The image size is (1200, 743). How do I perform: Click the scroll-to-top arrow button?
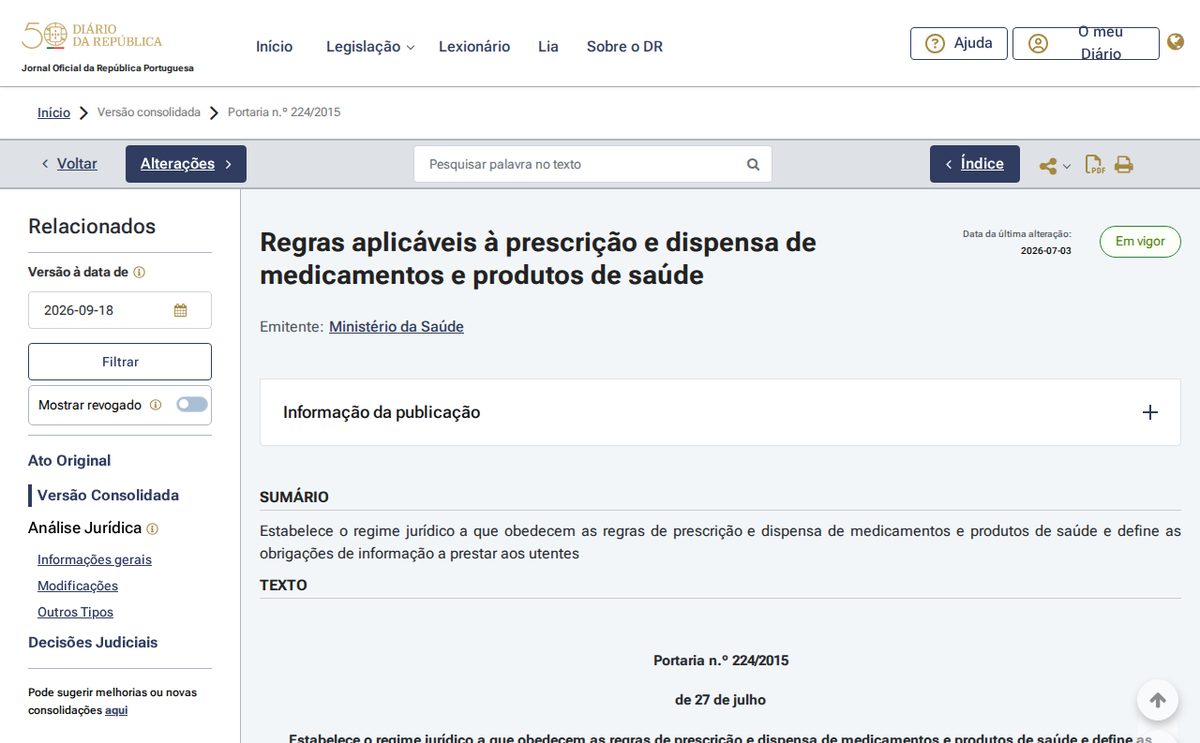point(1157,700)
